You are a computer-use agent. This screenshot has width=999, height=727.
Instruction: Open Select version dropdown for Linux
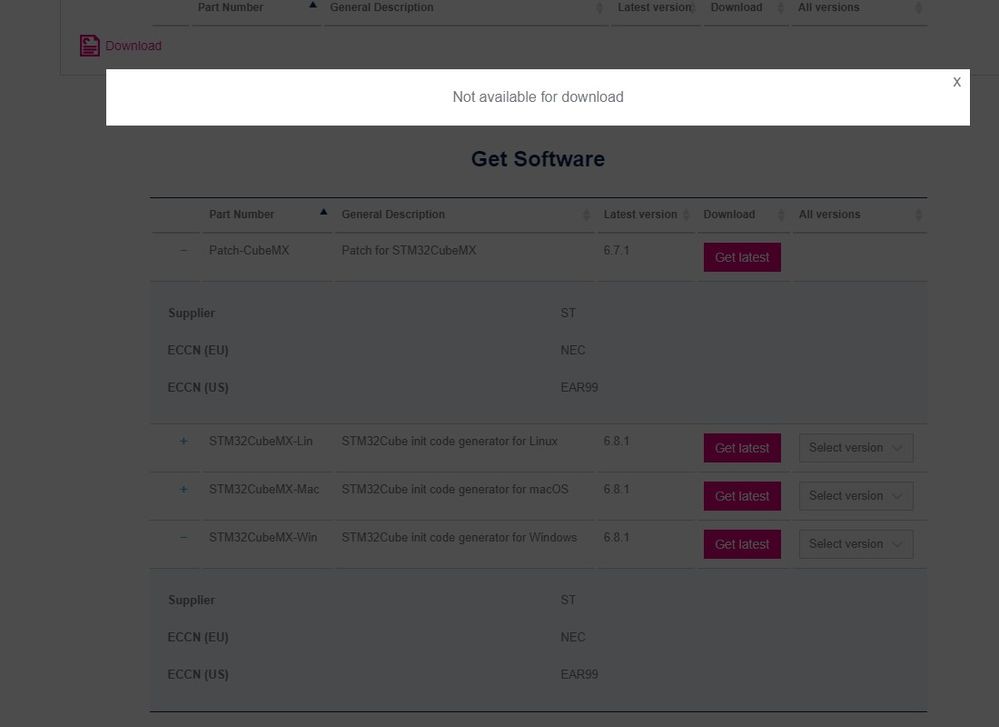pyautogui.click(x=856, y=448)
